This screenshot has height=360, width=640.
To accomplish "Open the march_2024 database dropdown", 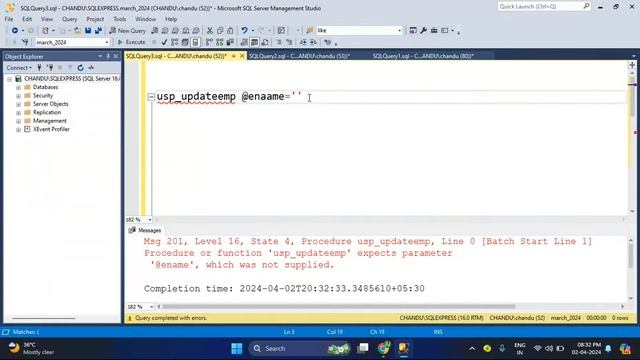I will [107, 42].
